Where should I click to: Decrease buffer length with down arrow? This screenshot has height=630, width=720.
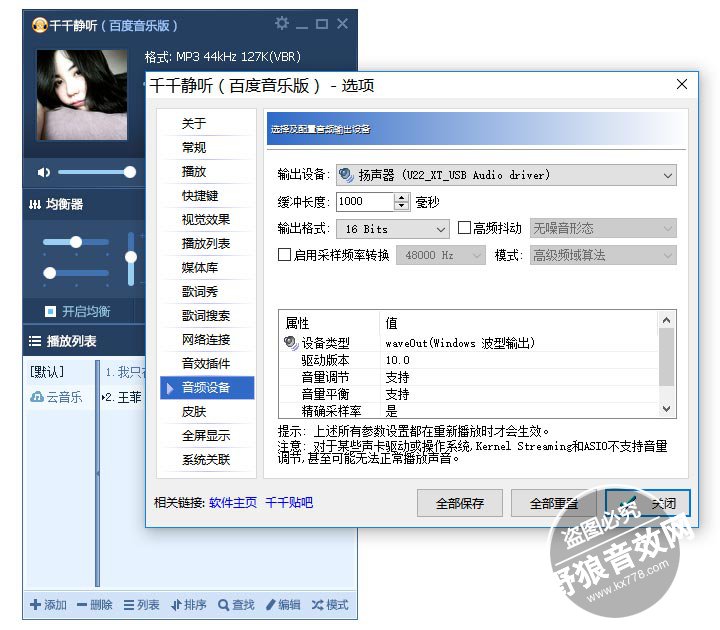pyautogui.click(x=402, y=206)
